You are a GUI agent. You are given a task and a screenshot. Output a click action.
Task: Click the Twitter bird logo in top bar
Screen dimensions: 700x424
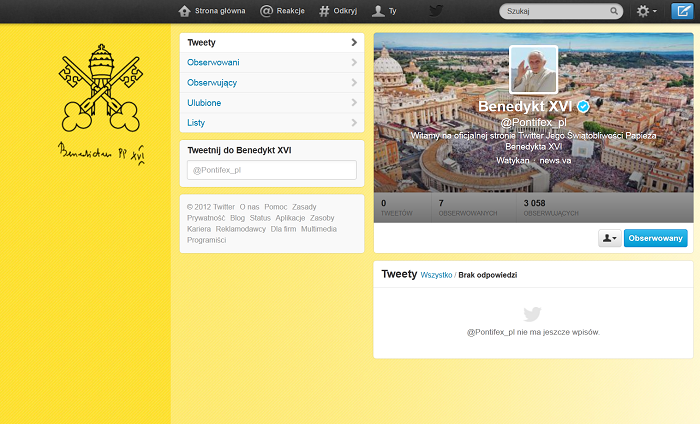[436, 11]
